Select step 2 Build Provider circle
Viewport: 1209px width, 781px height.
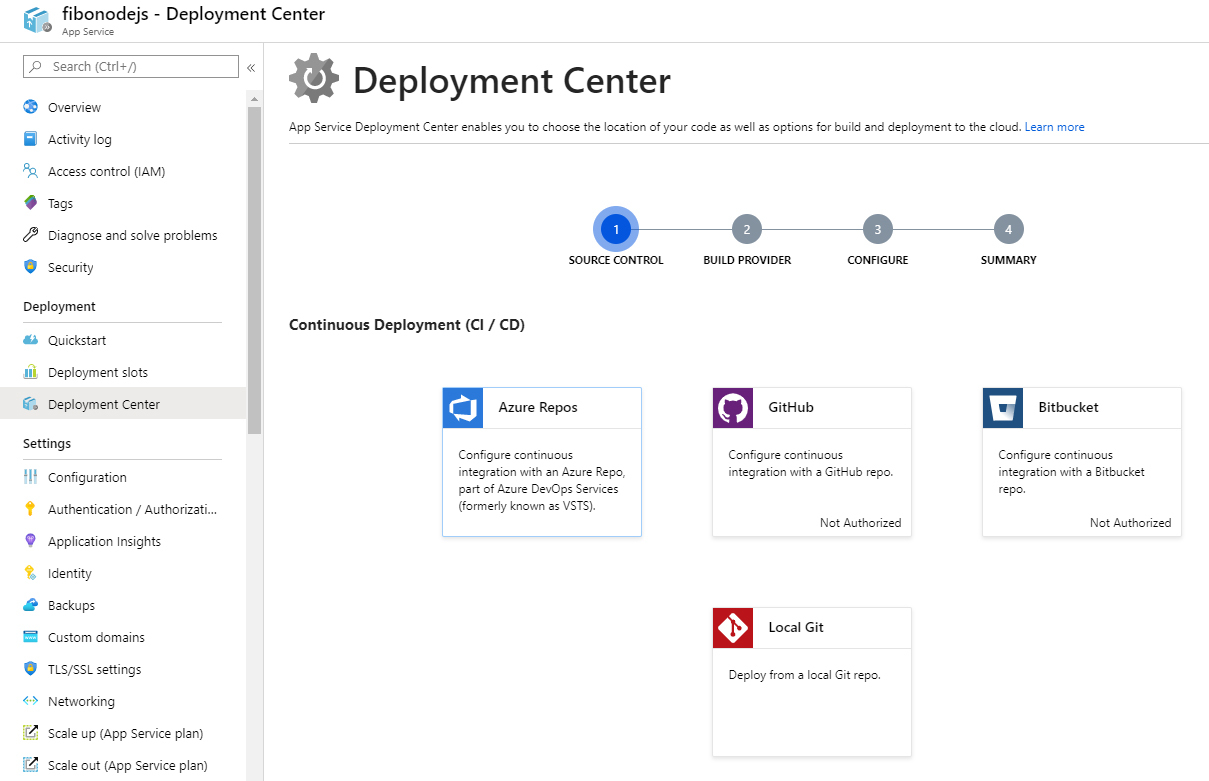[747, 230]
